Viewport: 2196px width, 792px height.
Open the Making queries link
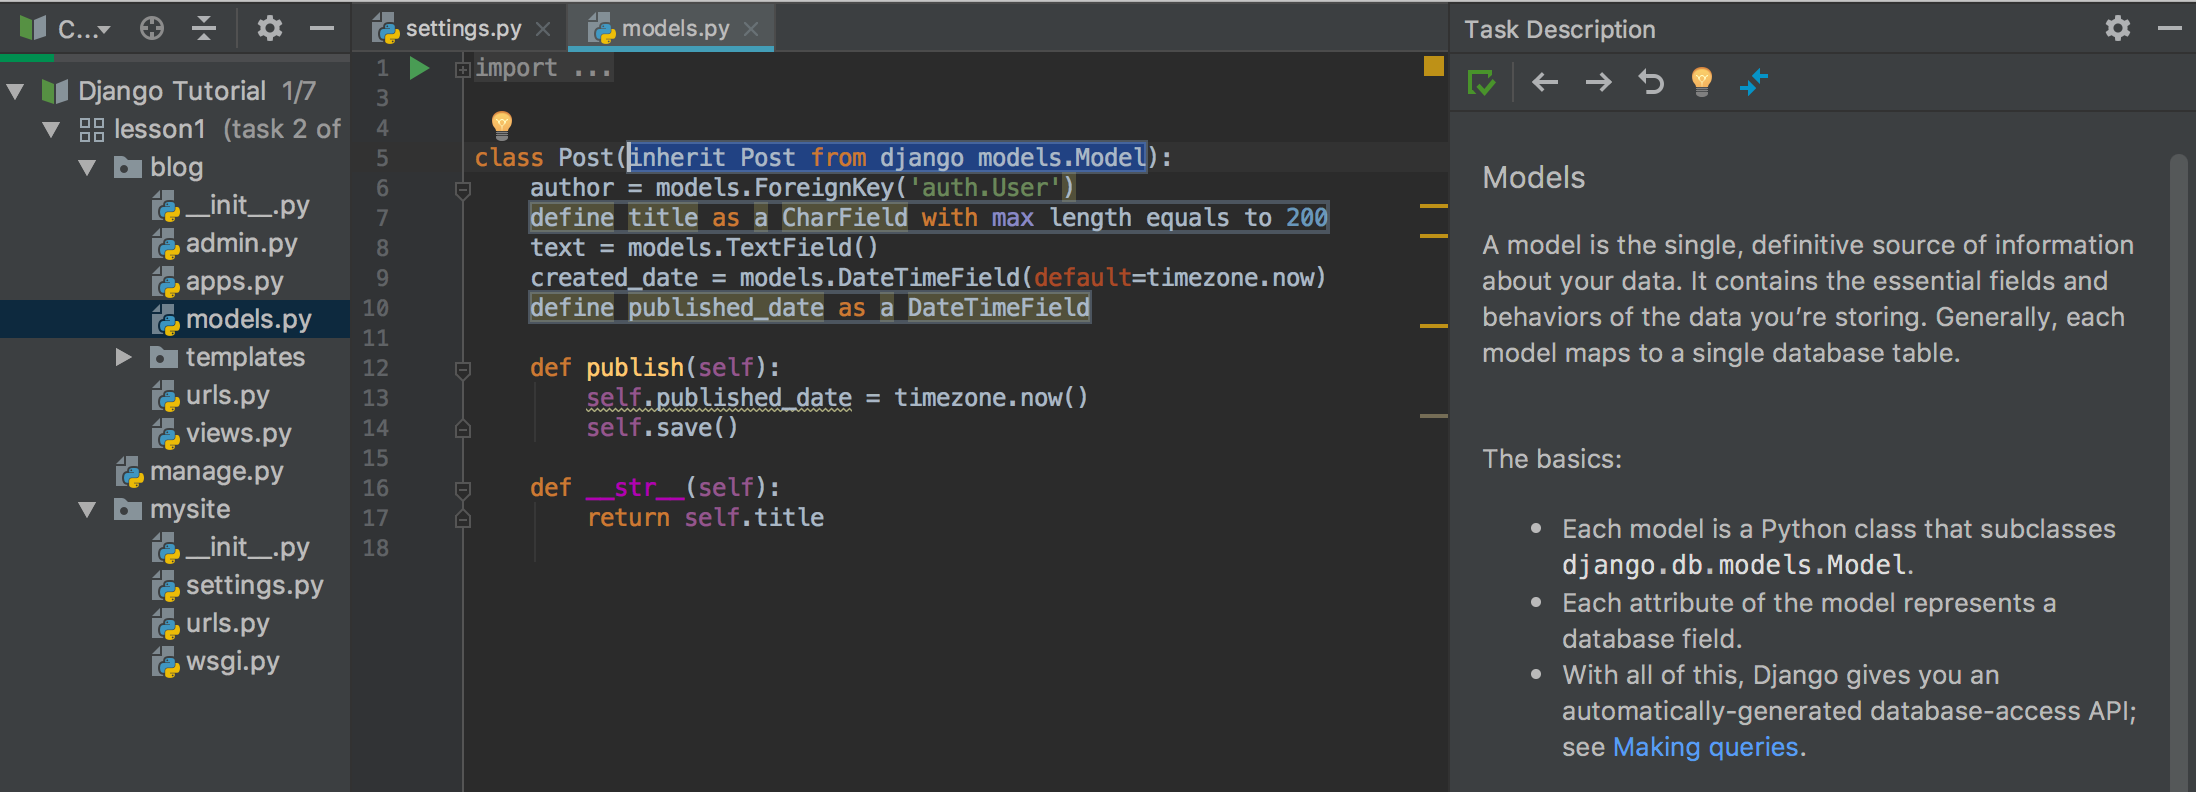point(1705,747)
